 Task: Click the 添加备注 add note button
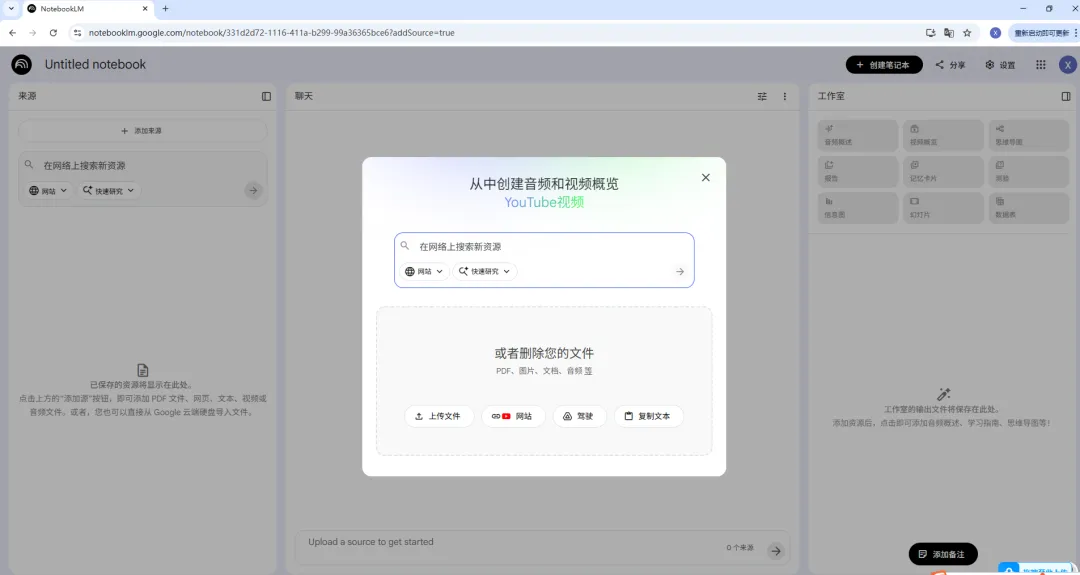tap(942, 554)
